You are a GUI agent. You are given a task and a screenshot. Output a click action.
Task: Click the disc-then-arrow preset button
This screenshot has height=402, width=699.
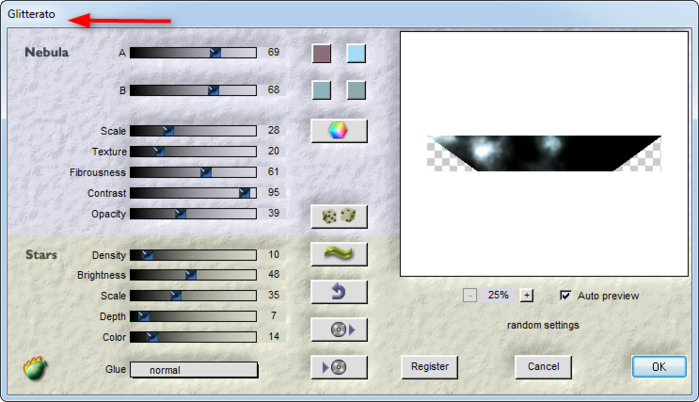(x=339, y=330)
